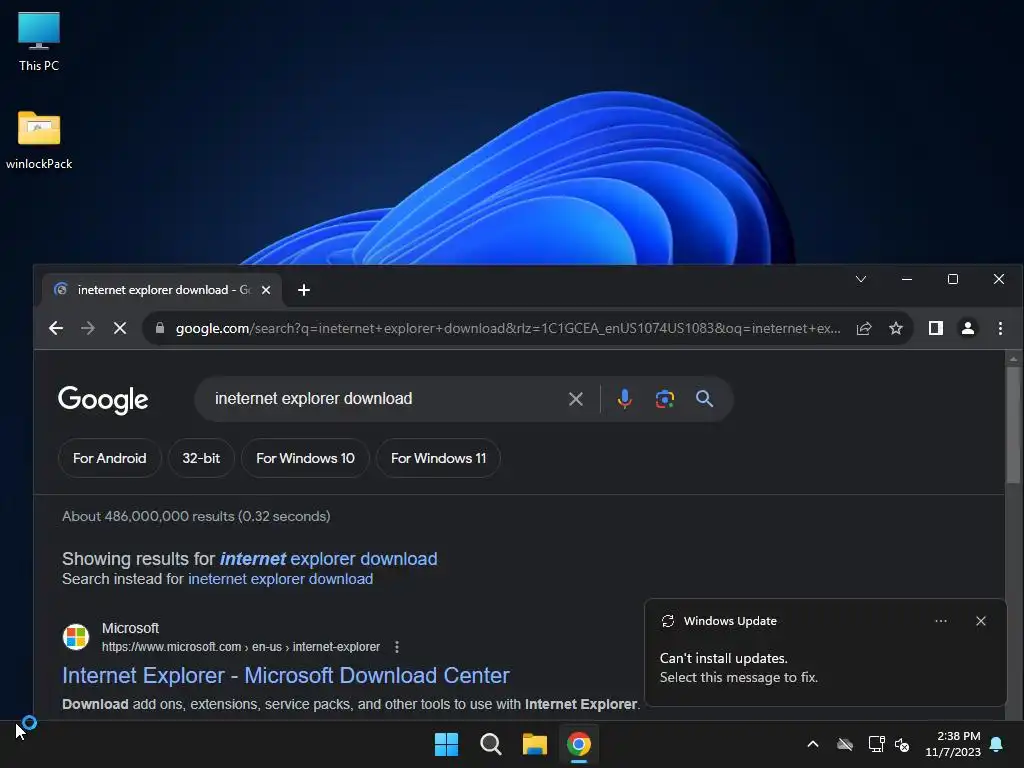Open the notification bell in the taskbar
The width and height of the screenshot is (1024, 768).
(997, 744)
